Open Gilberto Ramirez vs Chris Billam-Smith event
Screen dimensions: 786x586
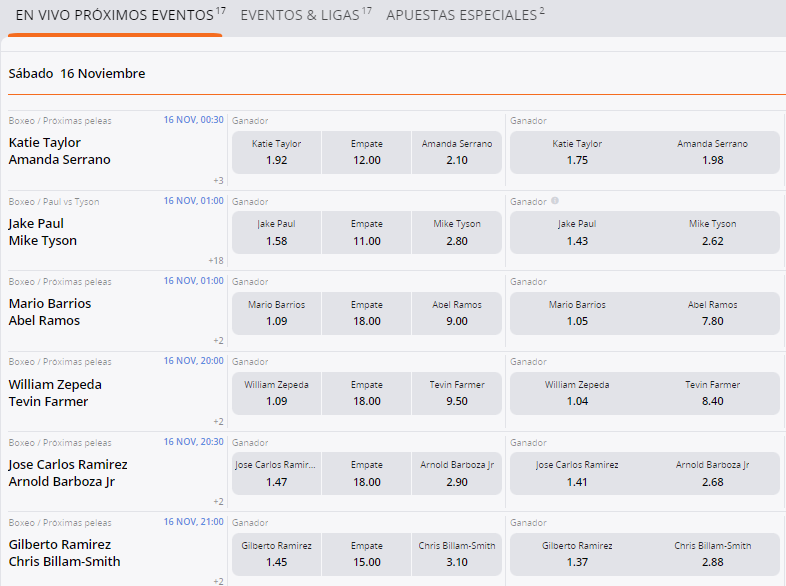(64, 553)
